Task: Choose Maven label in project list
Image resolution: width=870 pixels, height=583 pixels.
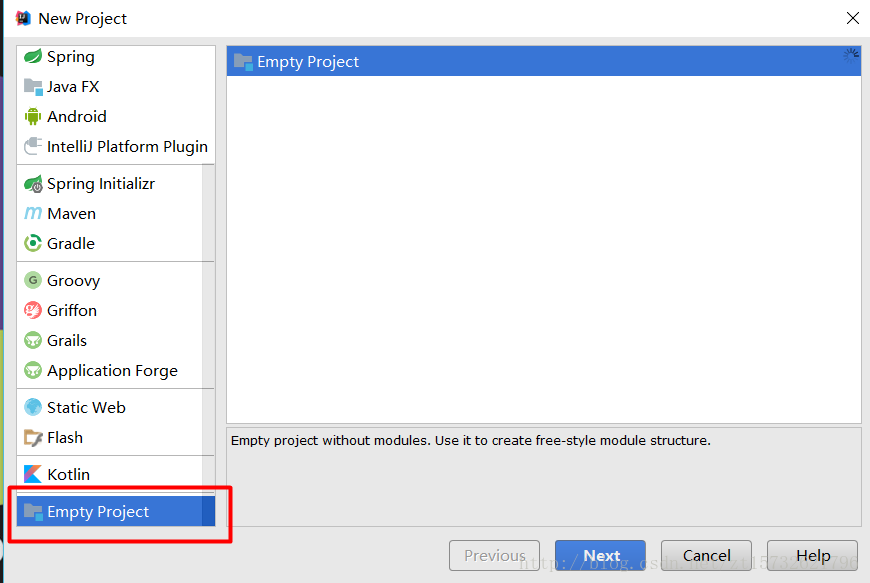Action: [71, 214]
